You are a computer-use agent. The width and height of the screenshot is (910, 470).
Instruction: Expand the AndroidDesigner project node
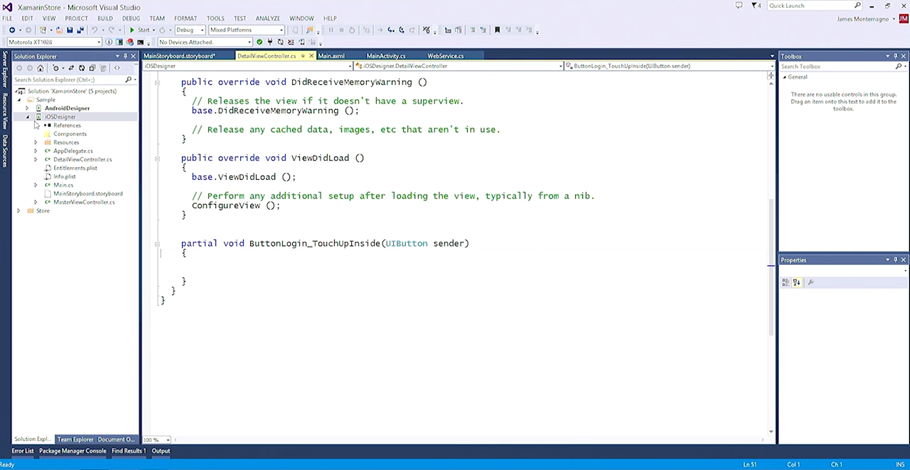click(27, 109)
